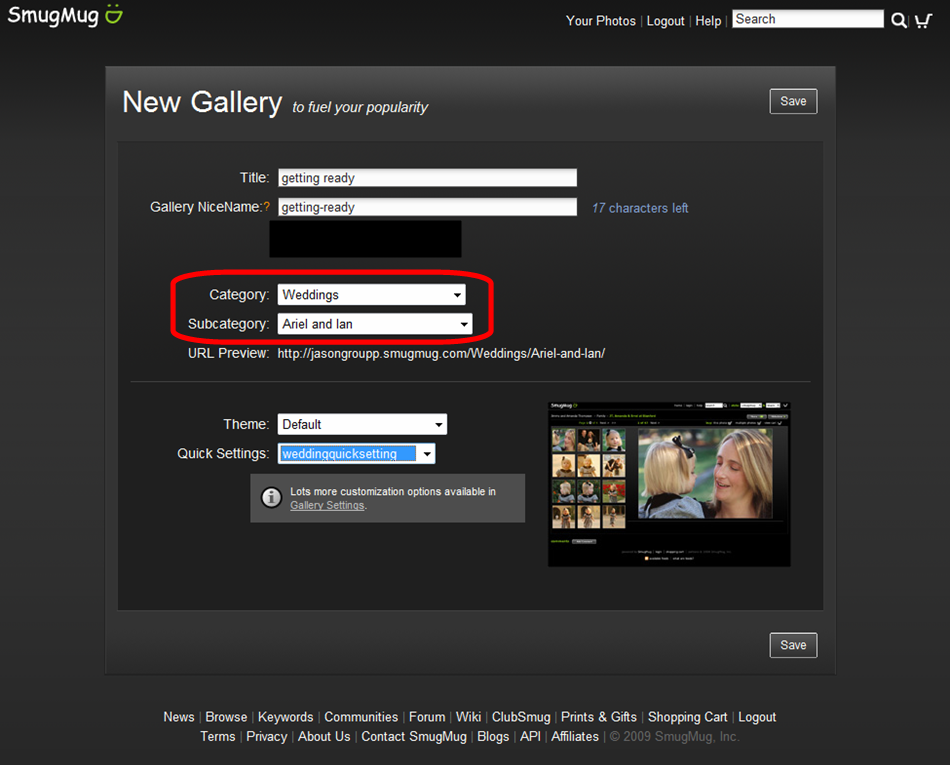Focus the Title field
The height and width of the screenshot is (765, 950).
pyautogui.click(x=427, y=177)
